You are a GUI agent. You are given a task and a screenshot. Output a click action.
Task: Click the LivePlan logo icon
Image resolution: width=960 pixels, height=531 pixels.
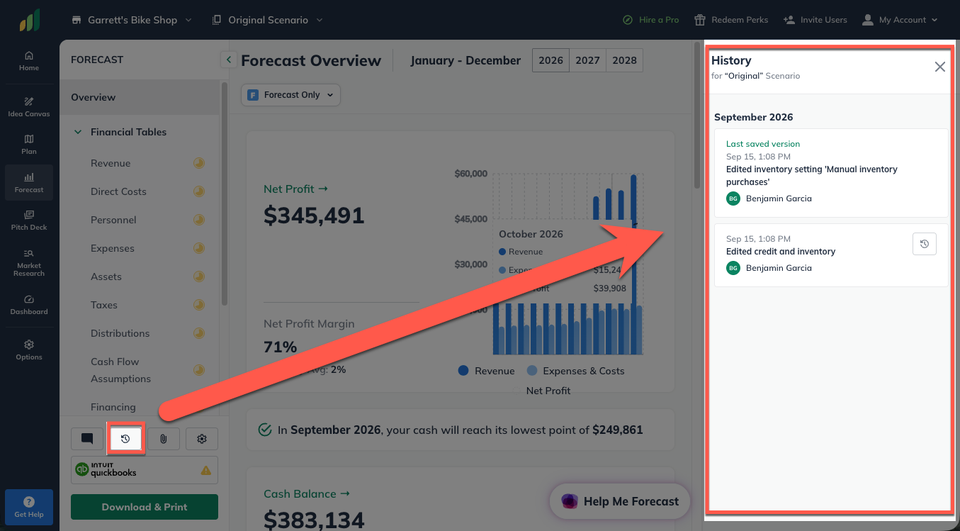click(29, 20)
